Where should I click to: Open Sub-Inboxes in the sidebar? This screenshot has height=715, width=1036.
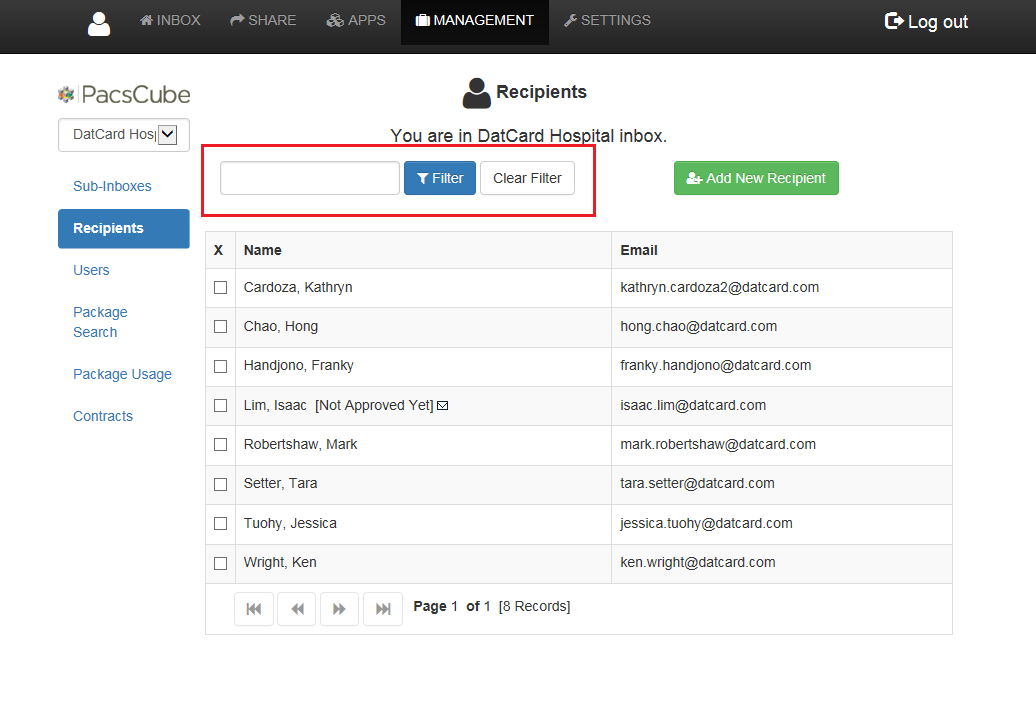112,186
